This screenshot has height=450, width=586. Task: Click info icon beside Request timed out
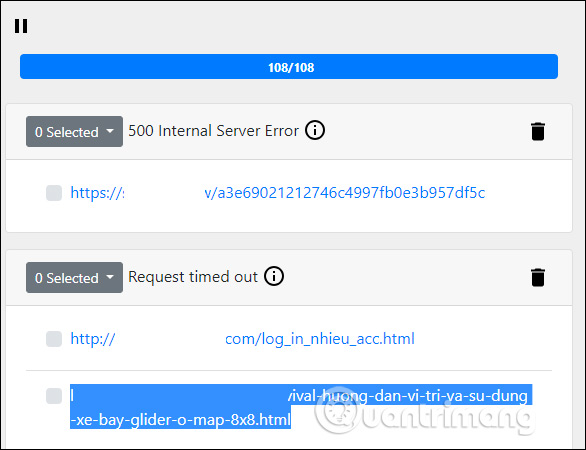(274, 277)
